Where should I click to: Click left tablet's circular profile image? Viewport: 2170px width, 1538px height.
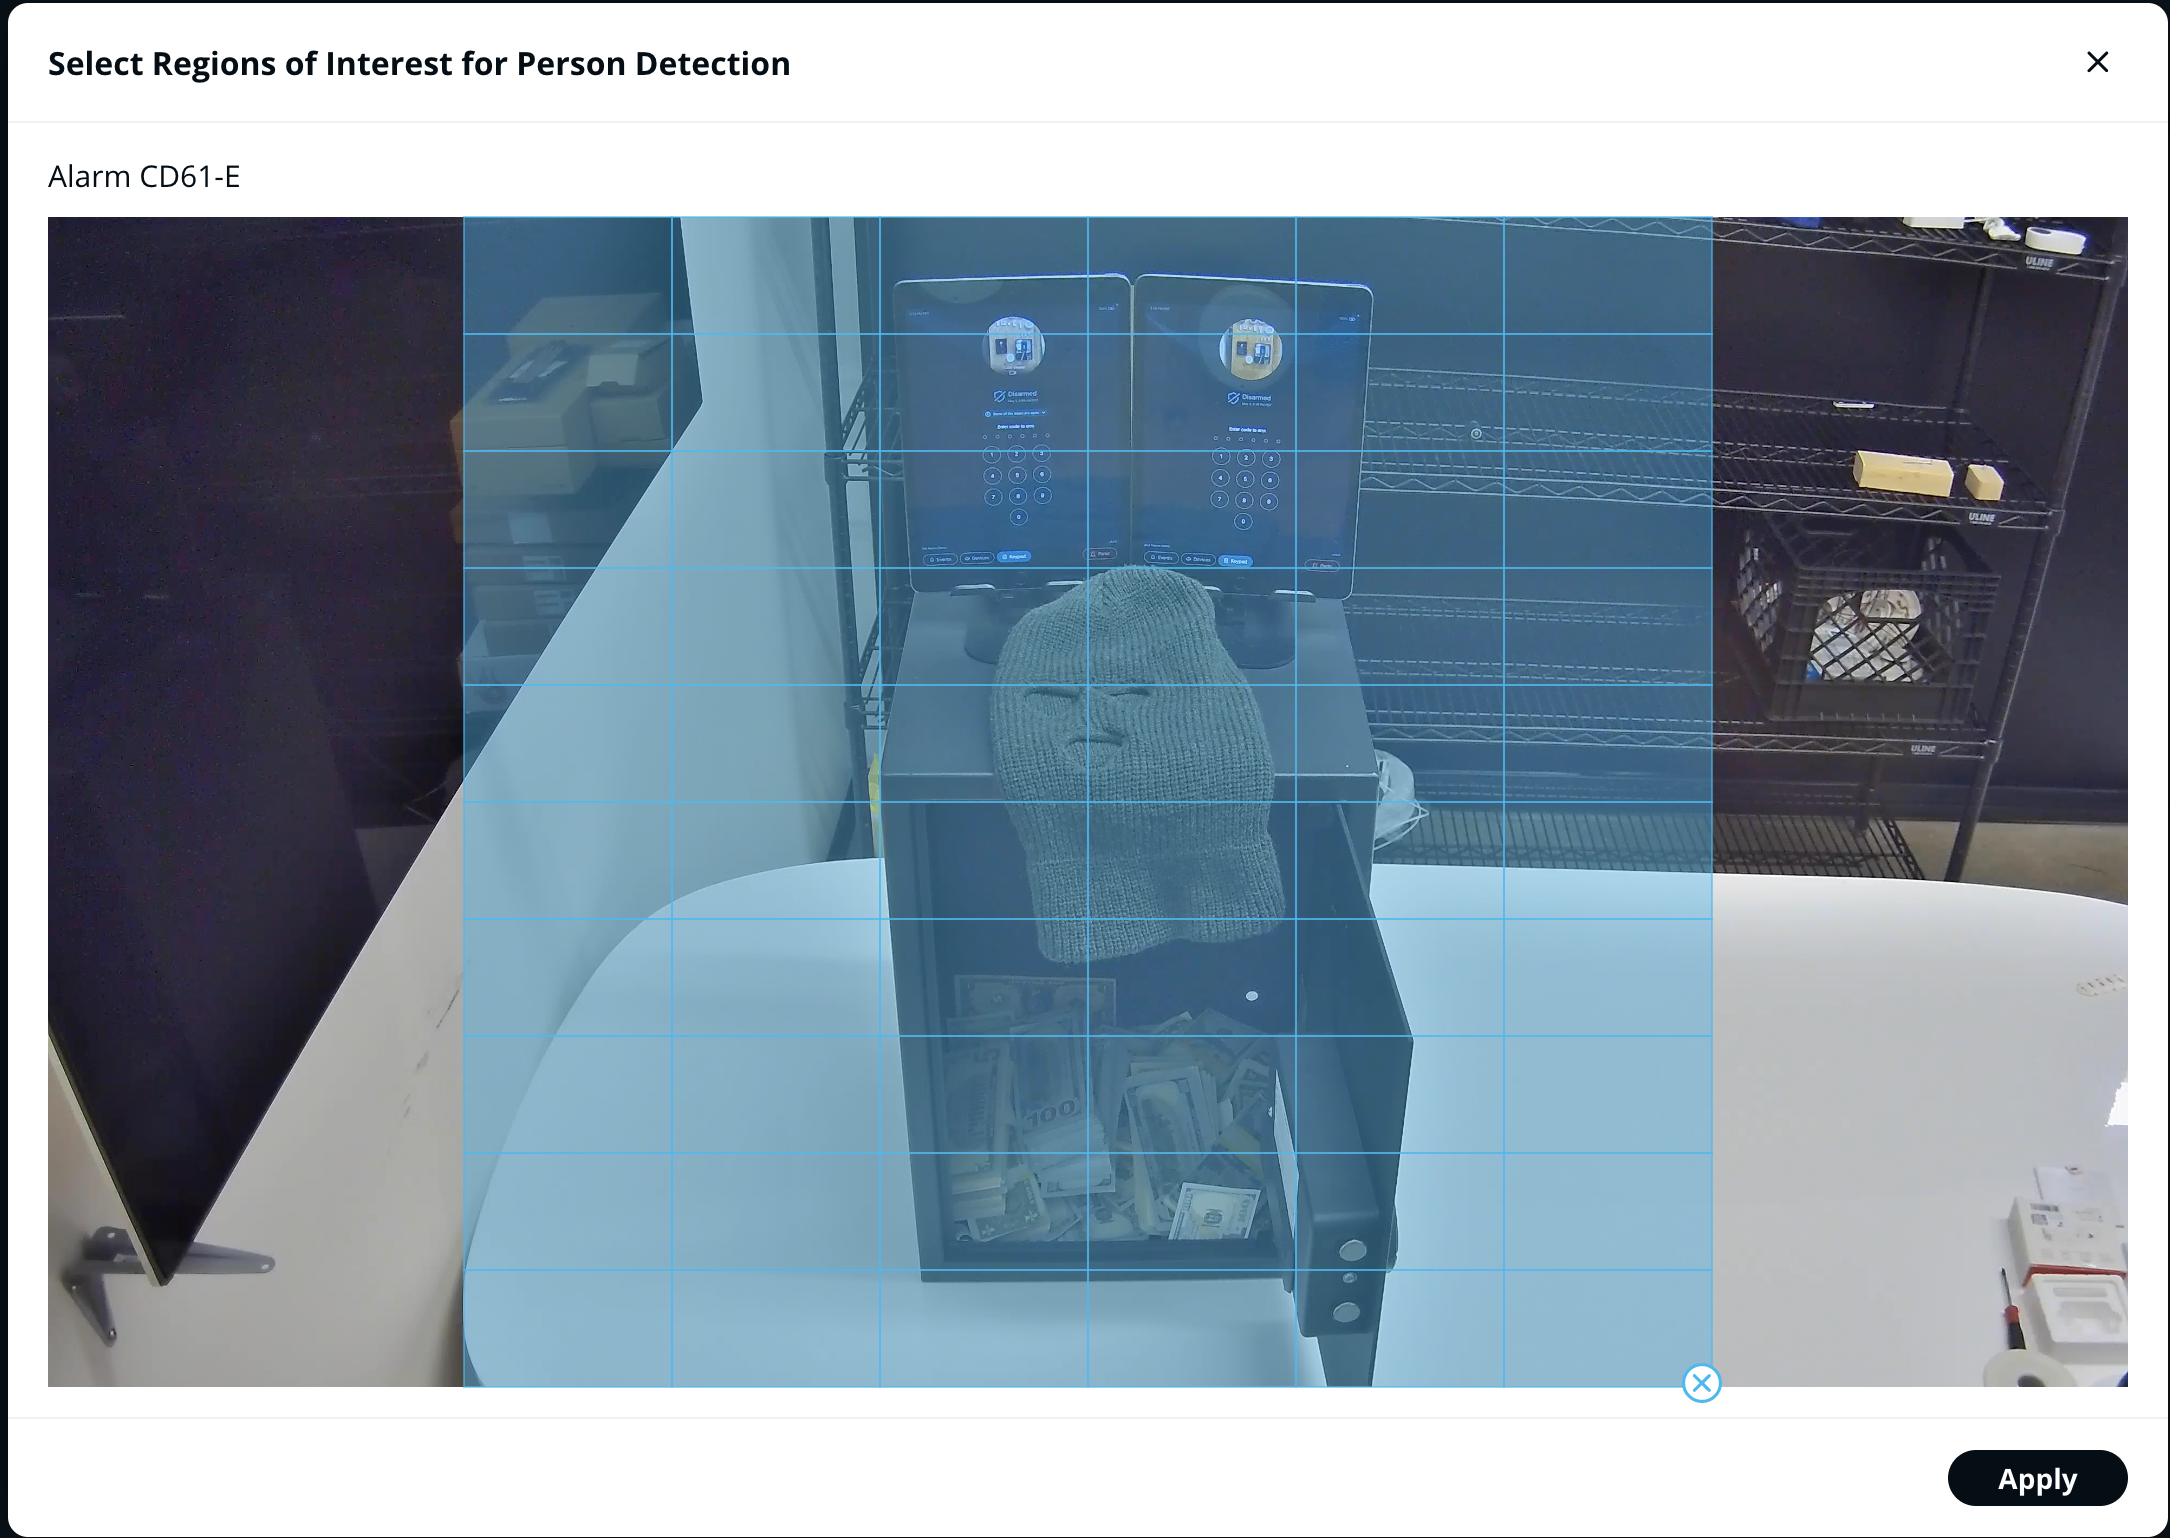pos(1014,347)
